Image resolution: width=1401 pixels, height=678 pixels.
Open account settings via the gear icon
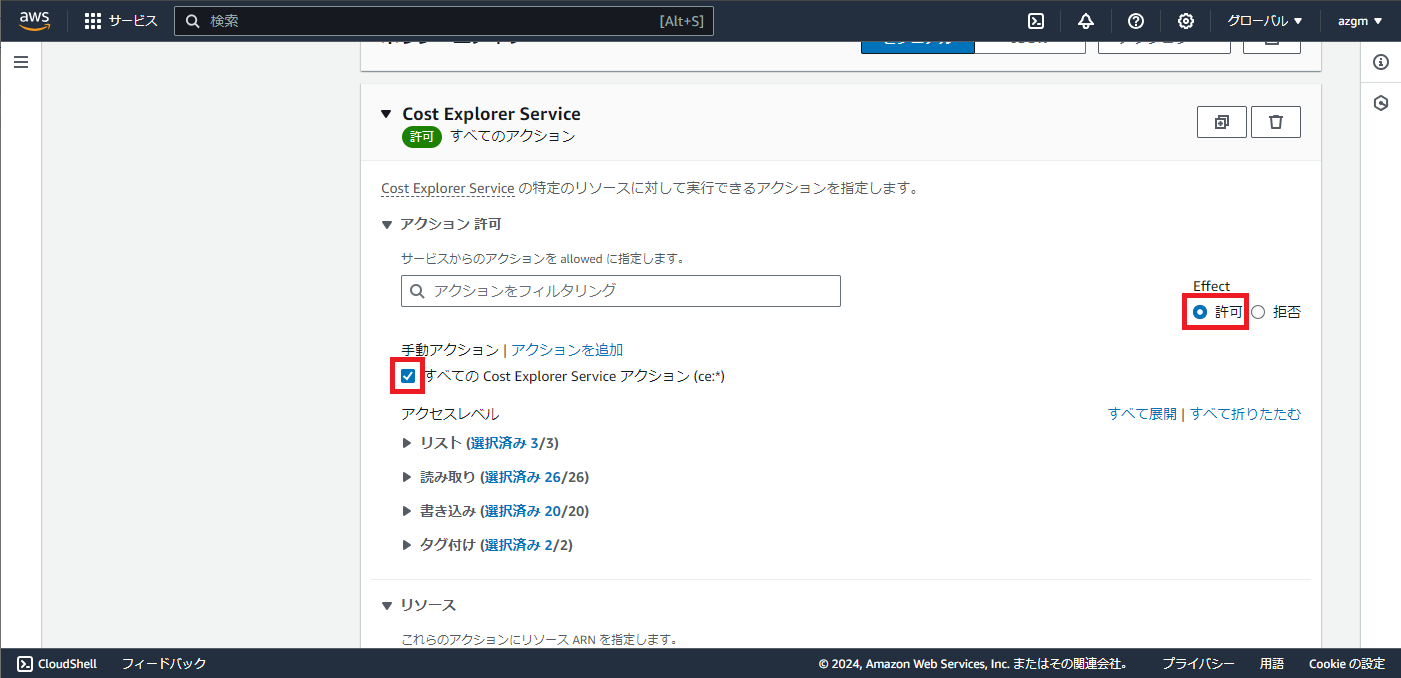coord(1185,20)
